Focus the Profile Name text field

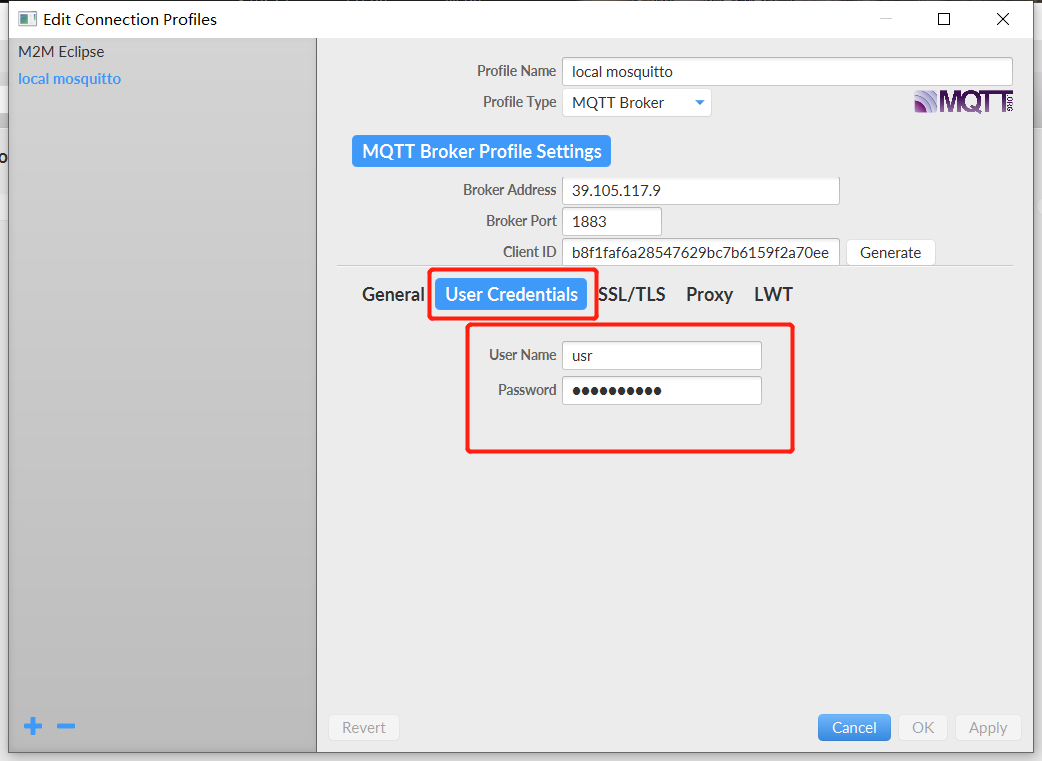(x=787, y=72)
